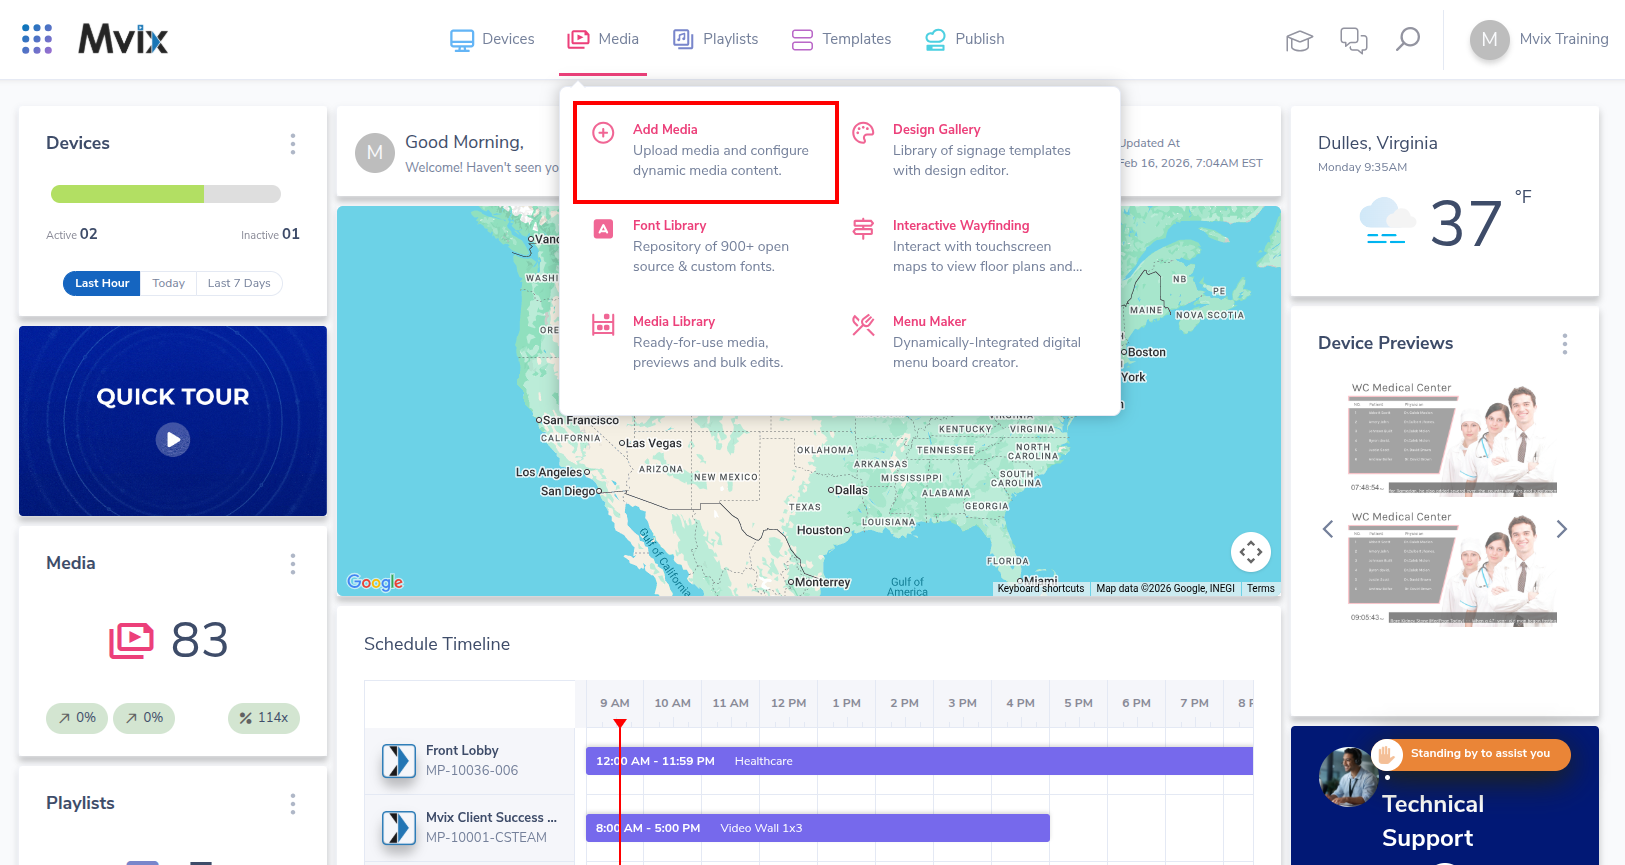Image resolution: width=1625 pixels, height=865 pixels.
Task: Open the Playlists navigation tab
Action: coord(715,39)
